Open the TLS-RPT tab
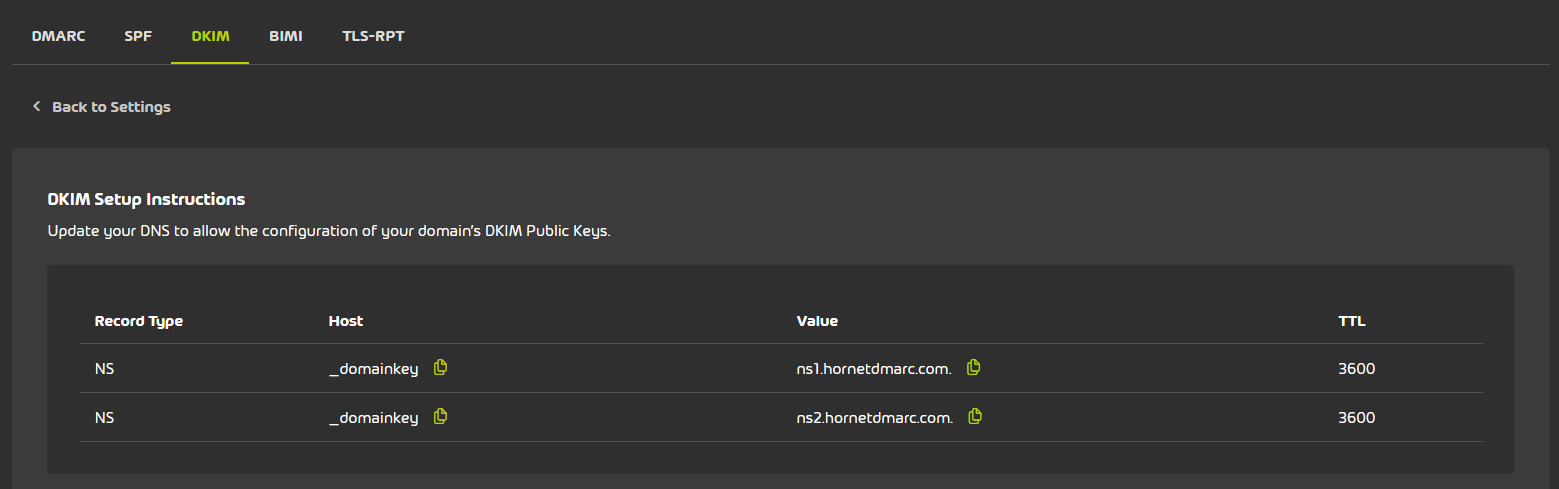Image resolution: width=1559 pixels, height=489 pixels. coord(373,36)
